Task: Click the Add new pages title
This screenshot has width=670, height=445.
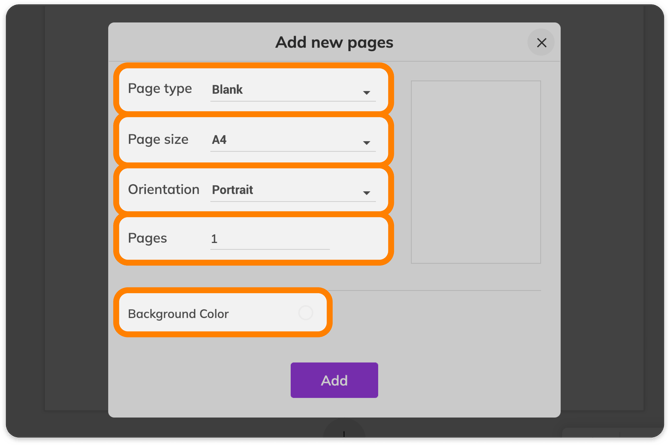Action: 334,42
